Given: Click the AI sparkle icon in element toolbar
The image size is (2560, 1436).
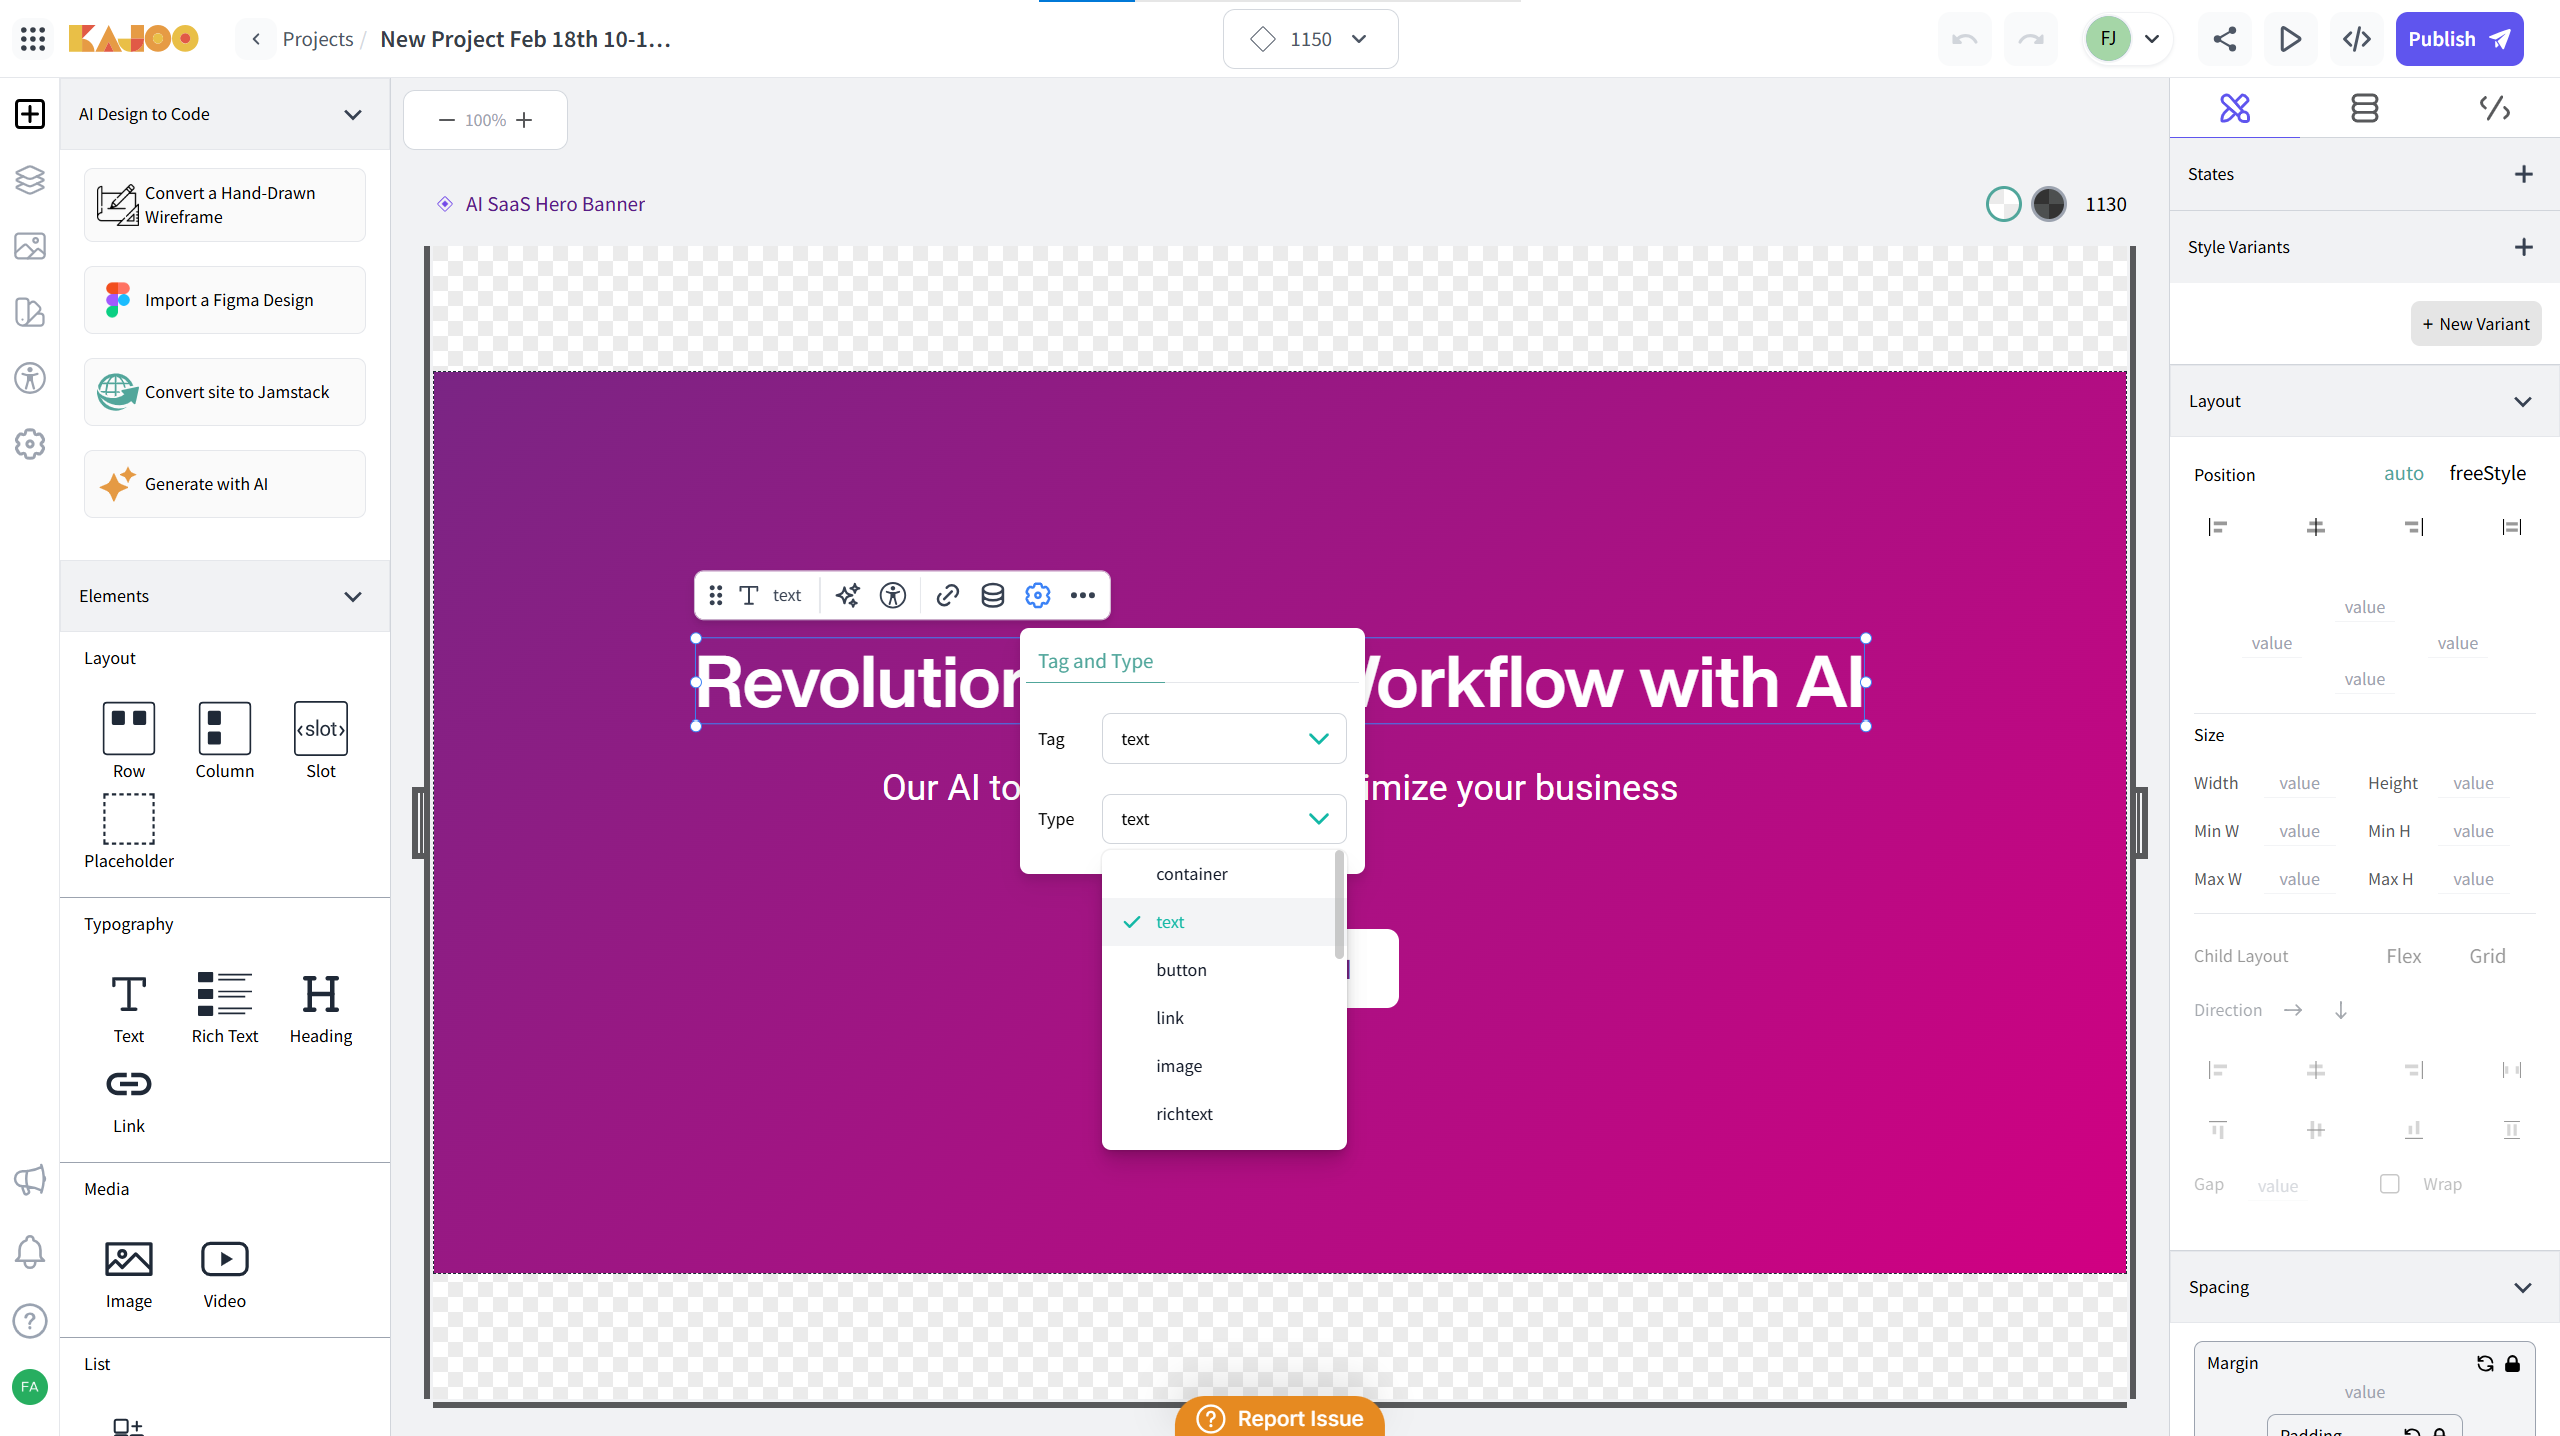Looking at the screenshot, I should [x=847, y=595].
